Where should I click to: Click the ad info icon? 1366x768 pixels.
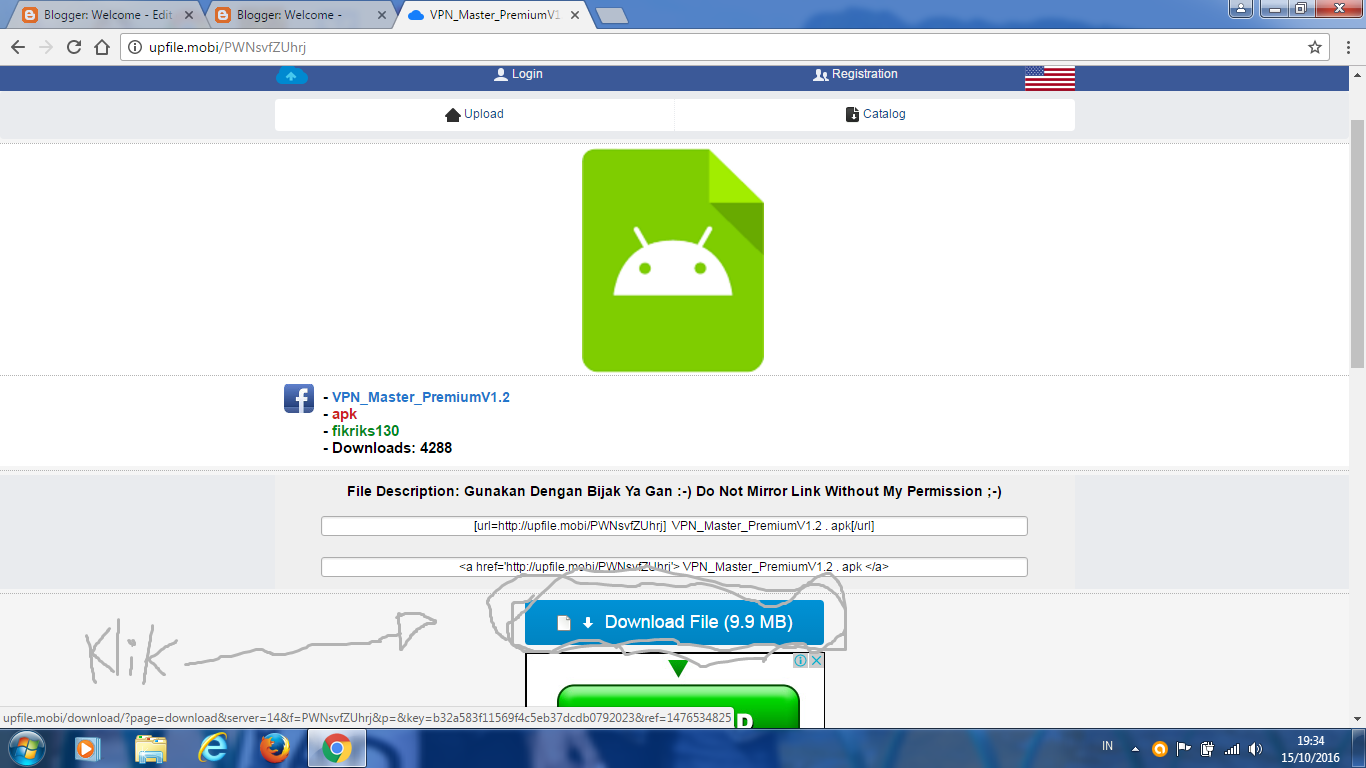[x=801, y=660]
